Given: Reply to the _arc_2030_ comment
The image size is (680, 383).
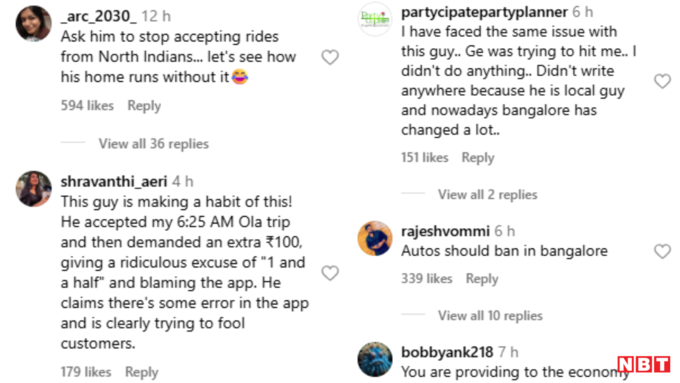Looking at the screenshot, I should pos(144,106).
